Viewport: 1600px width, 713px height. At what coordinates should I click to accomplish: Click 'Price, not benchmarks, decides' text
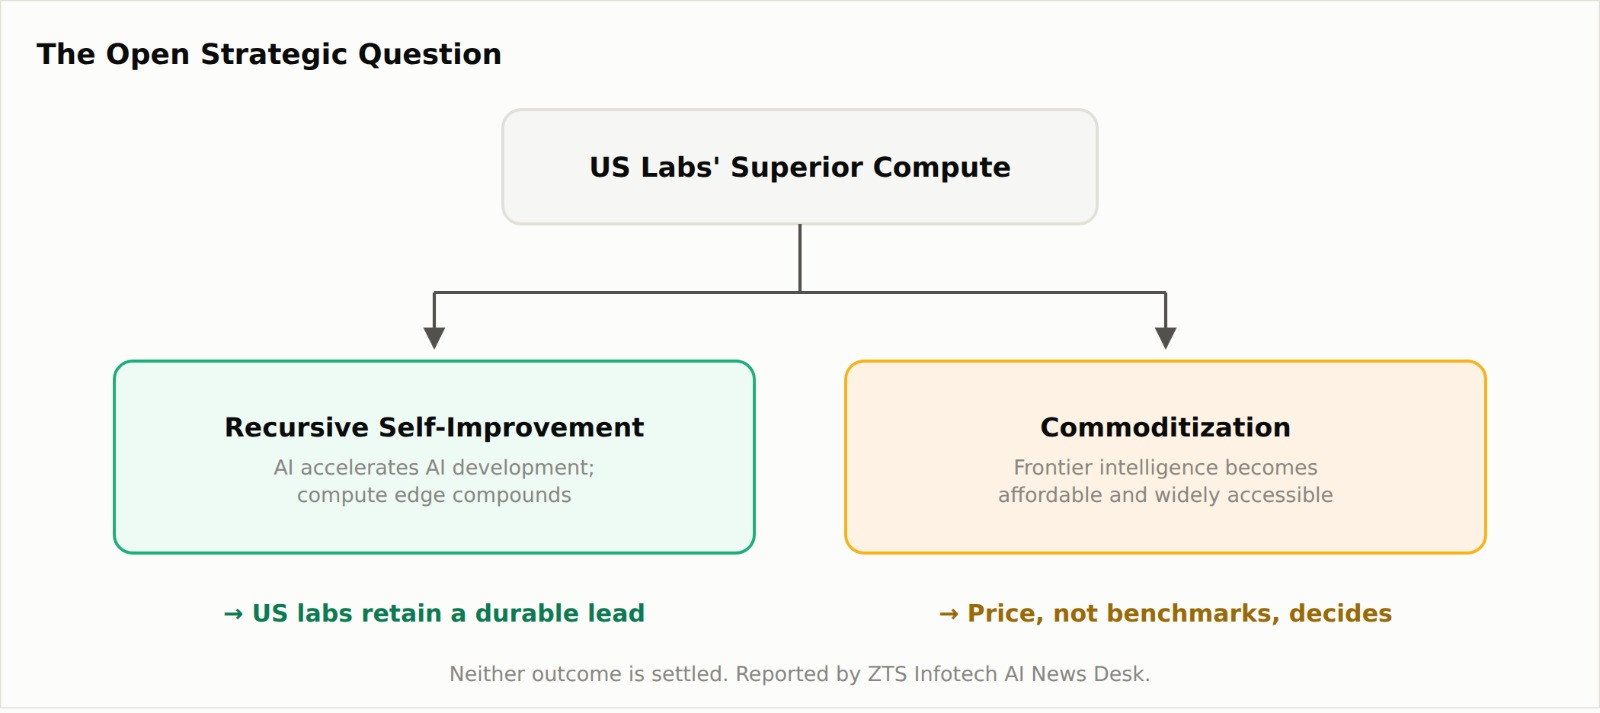(x=1179, y=613)
